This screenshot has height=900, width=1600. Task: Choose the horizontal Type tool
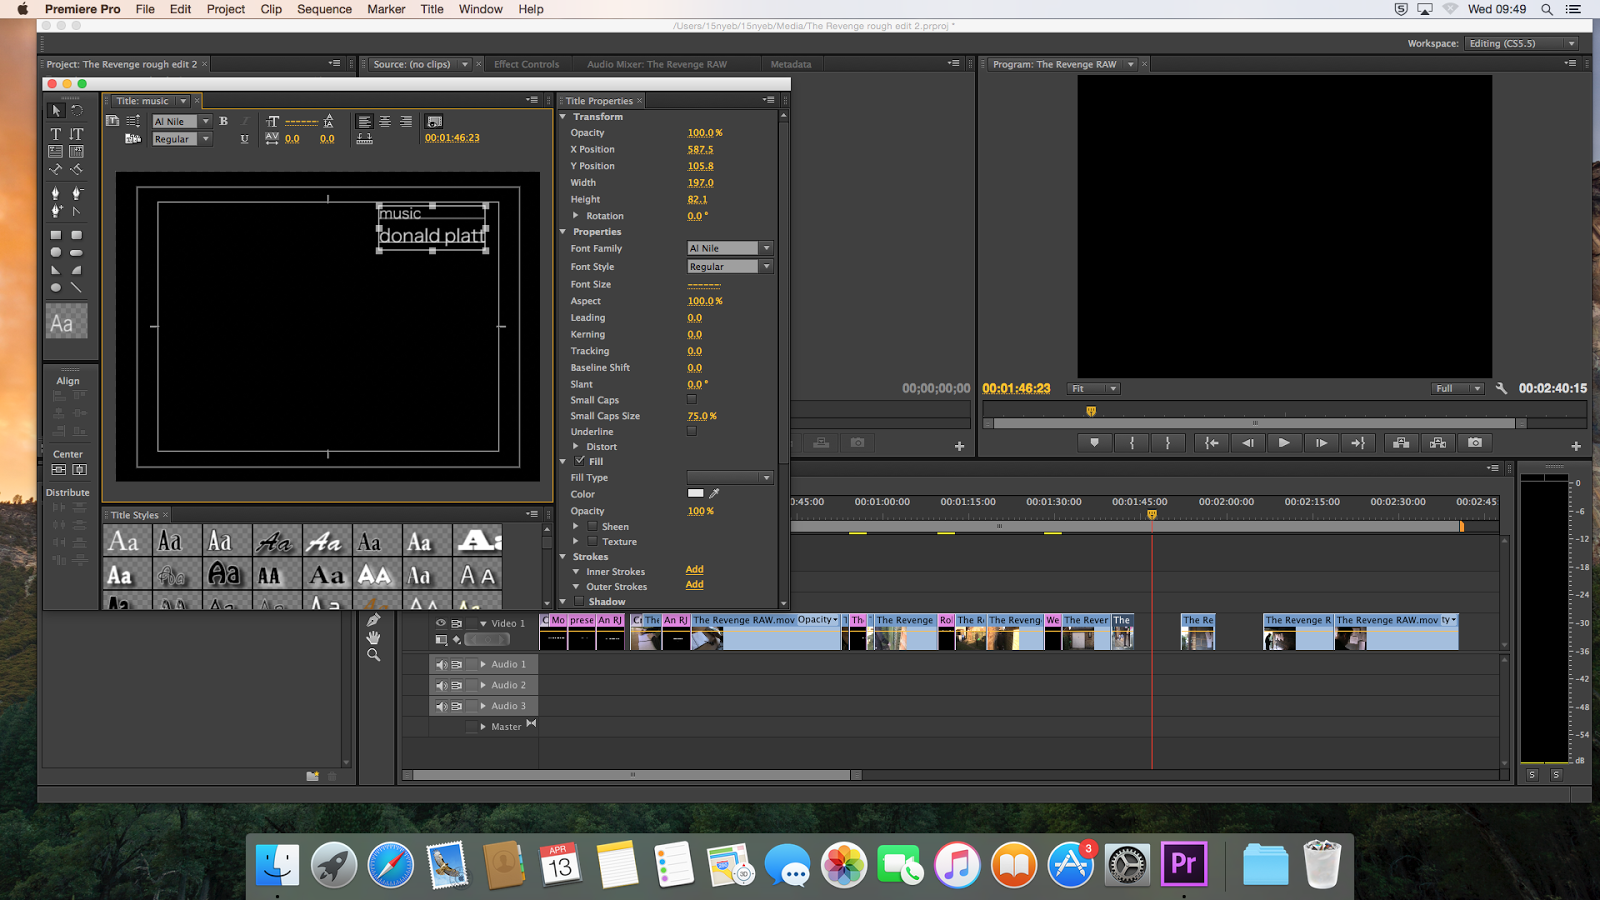(x=56, y=134)
